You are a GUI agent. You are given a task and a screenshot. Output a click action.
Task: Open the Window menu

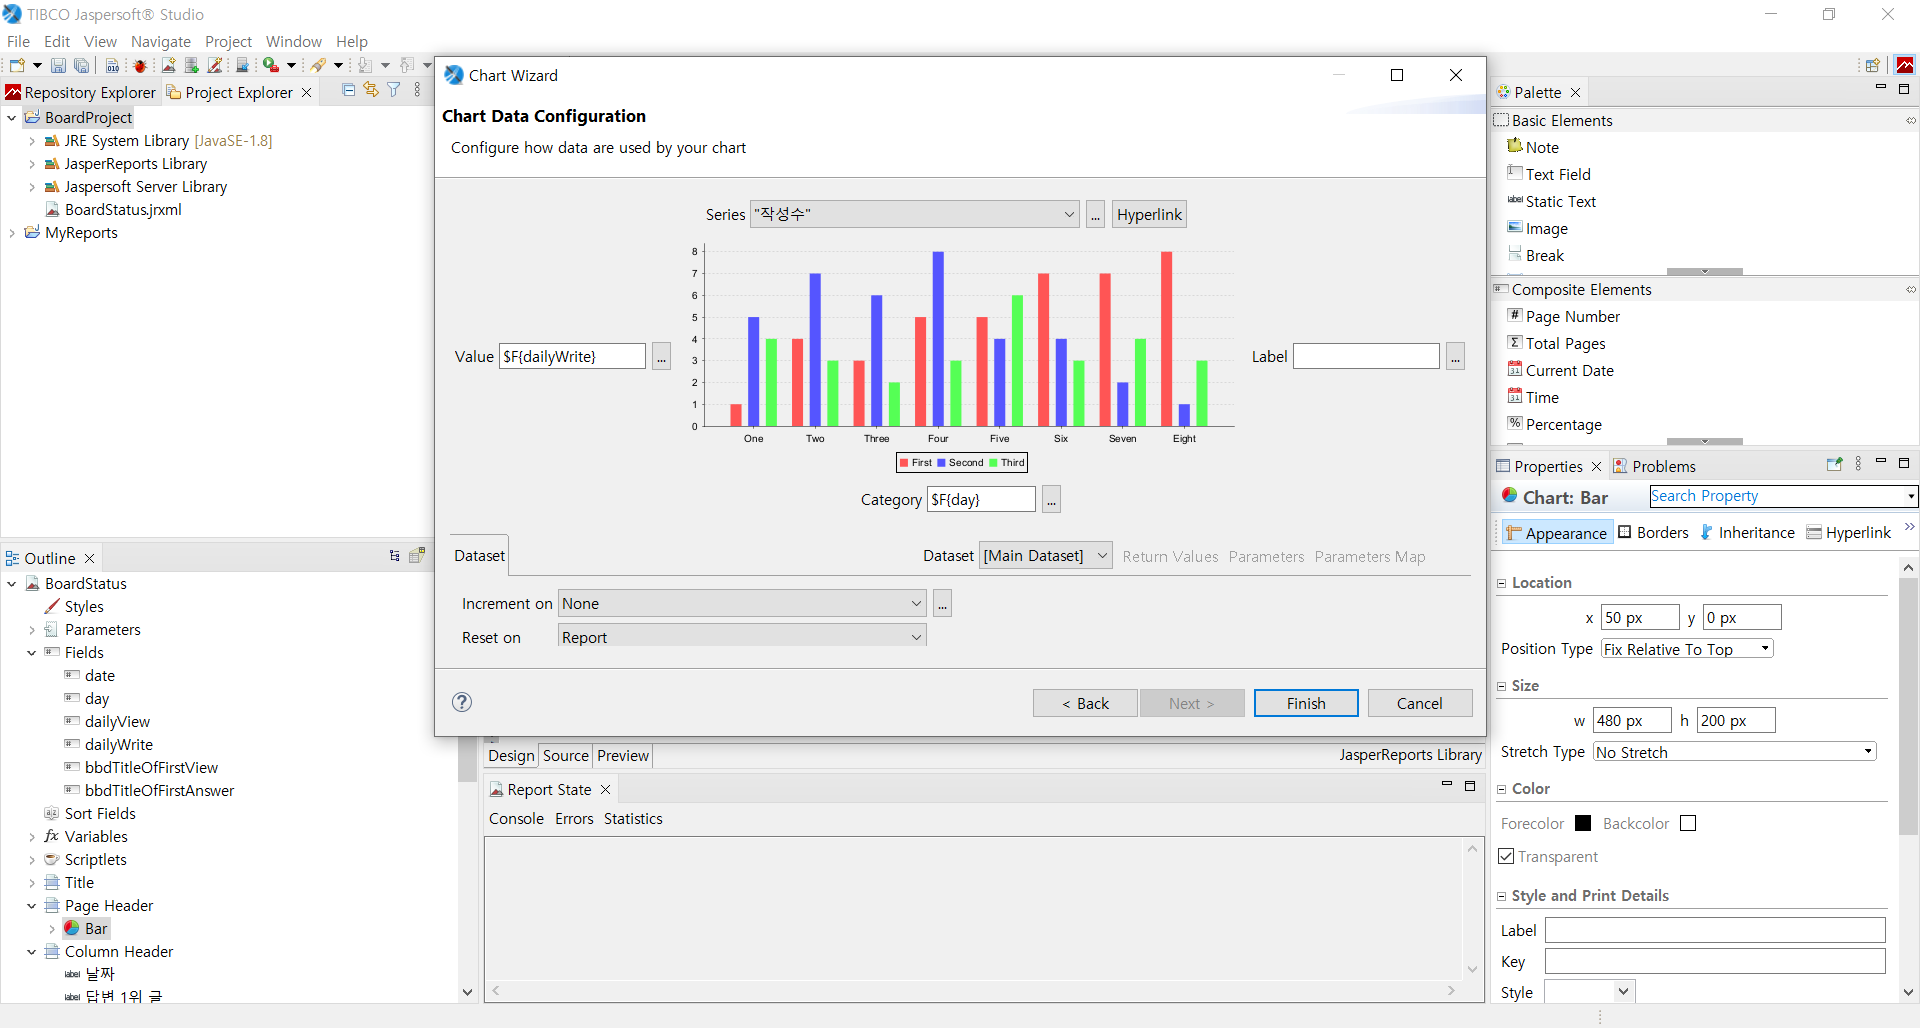294,41
